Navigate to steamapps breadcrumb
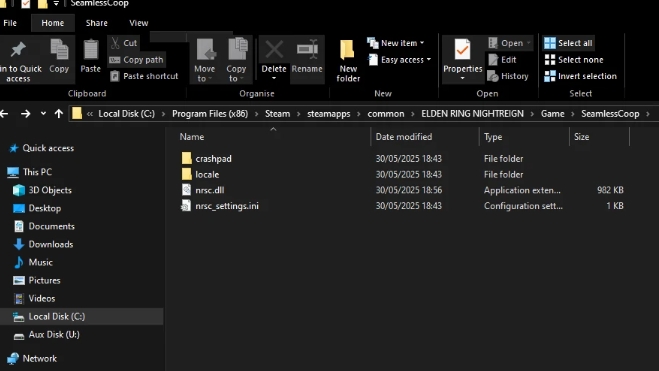Image resolution: width=659 pixels, height=371 pixels. 329,114
